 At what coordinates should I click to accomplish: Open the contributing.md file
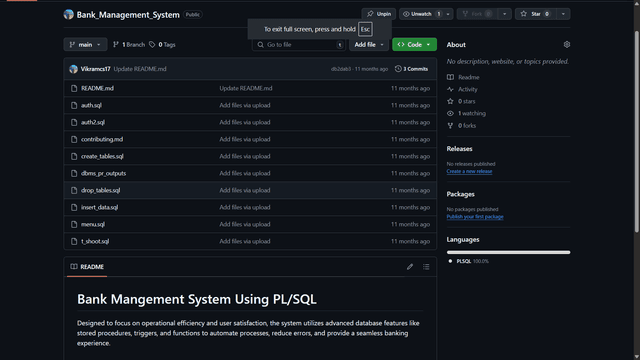pos(102,139)
